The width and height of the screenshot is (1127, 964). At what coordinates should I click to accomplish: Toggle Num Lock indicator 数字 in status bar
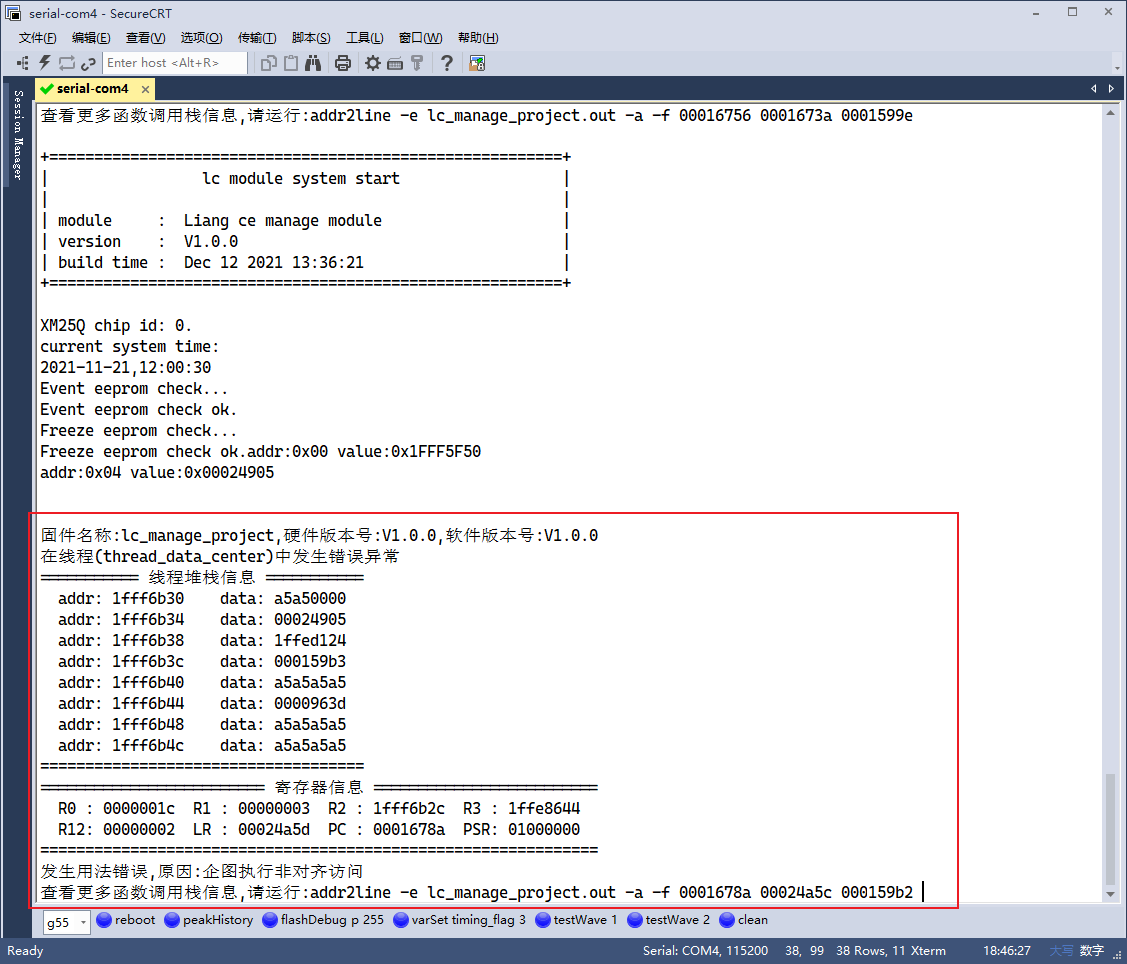pos(1090,951)
